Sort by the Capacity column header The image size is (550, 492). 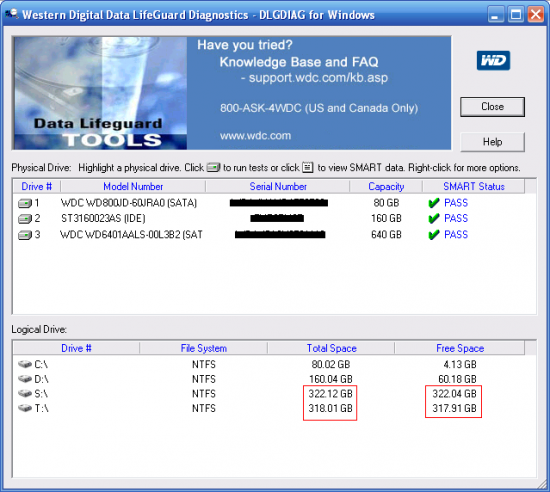(386, 186)
